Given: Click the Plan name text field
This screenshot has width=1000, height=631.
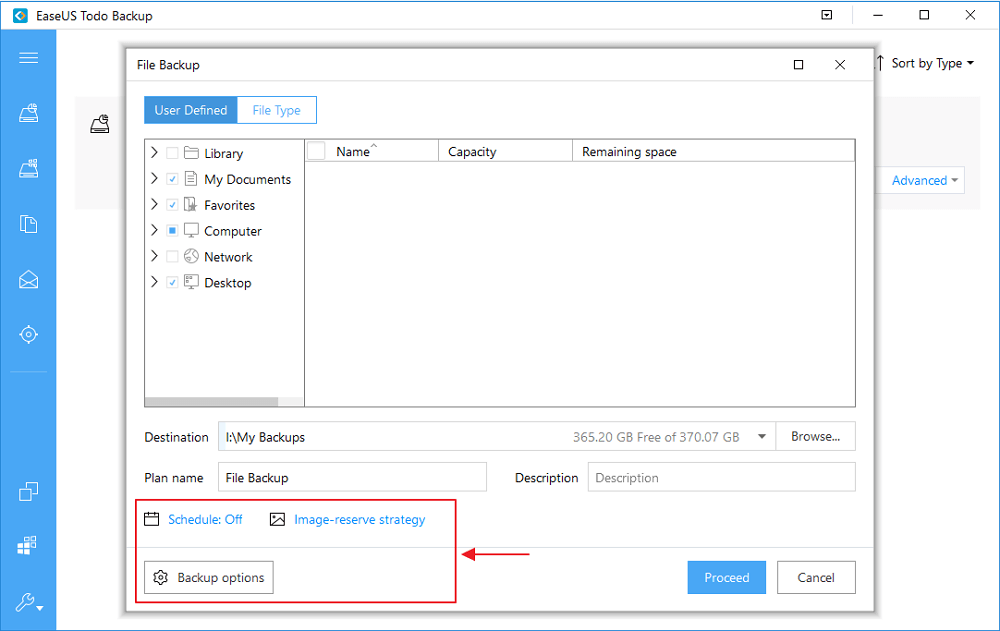Looking at the screenshot, I should pos(352,477).
